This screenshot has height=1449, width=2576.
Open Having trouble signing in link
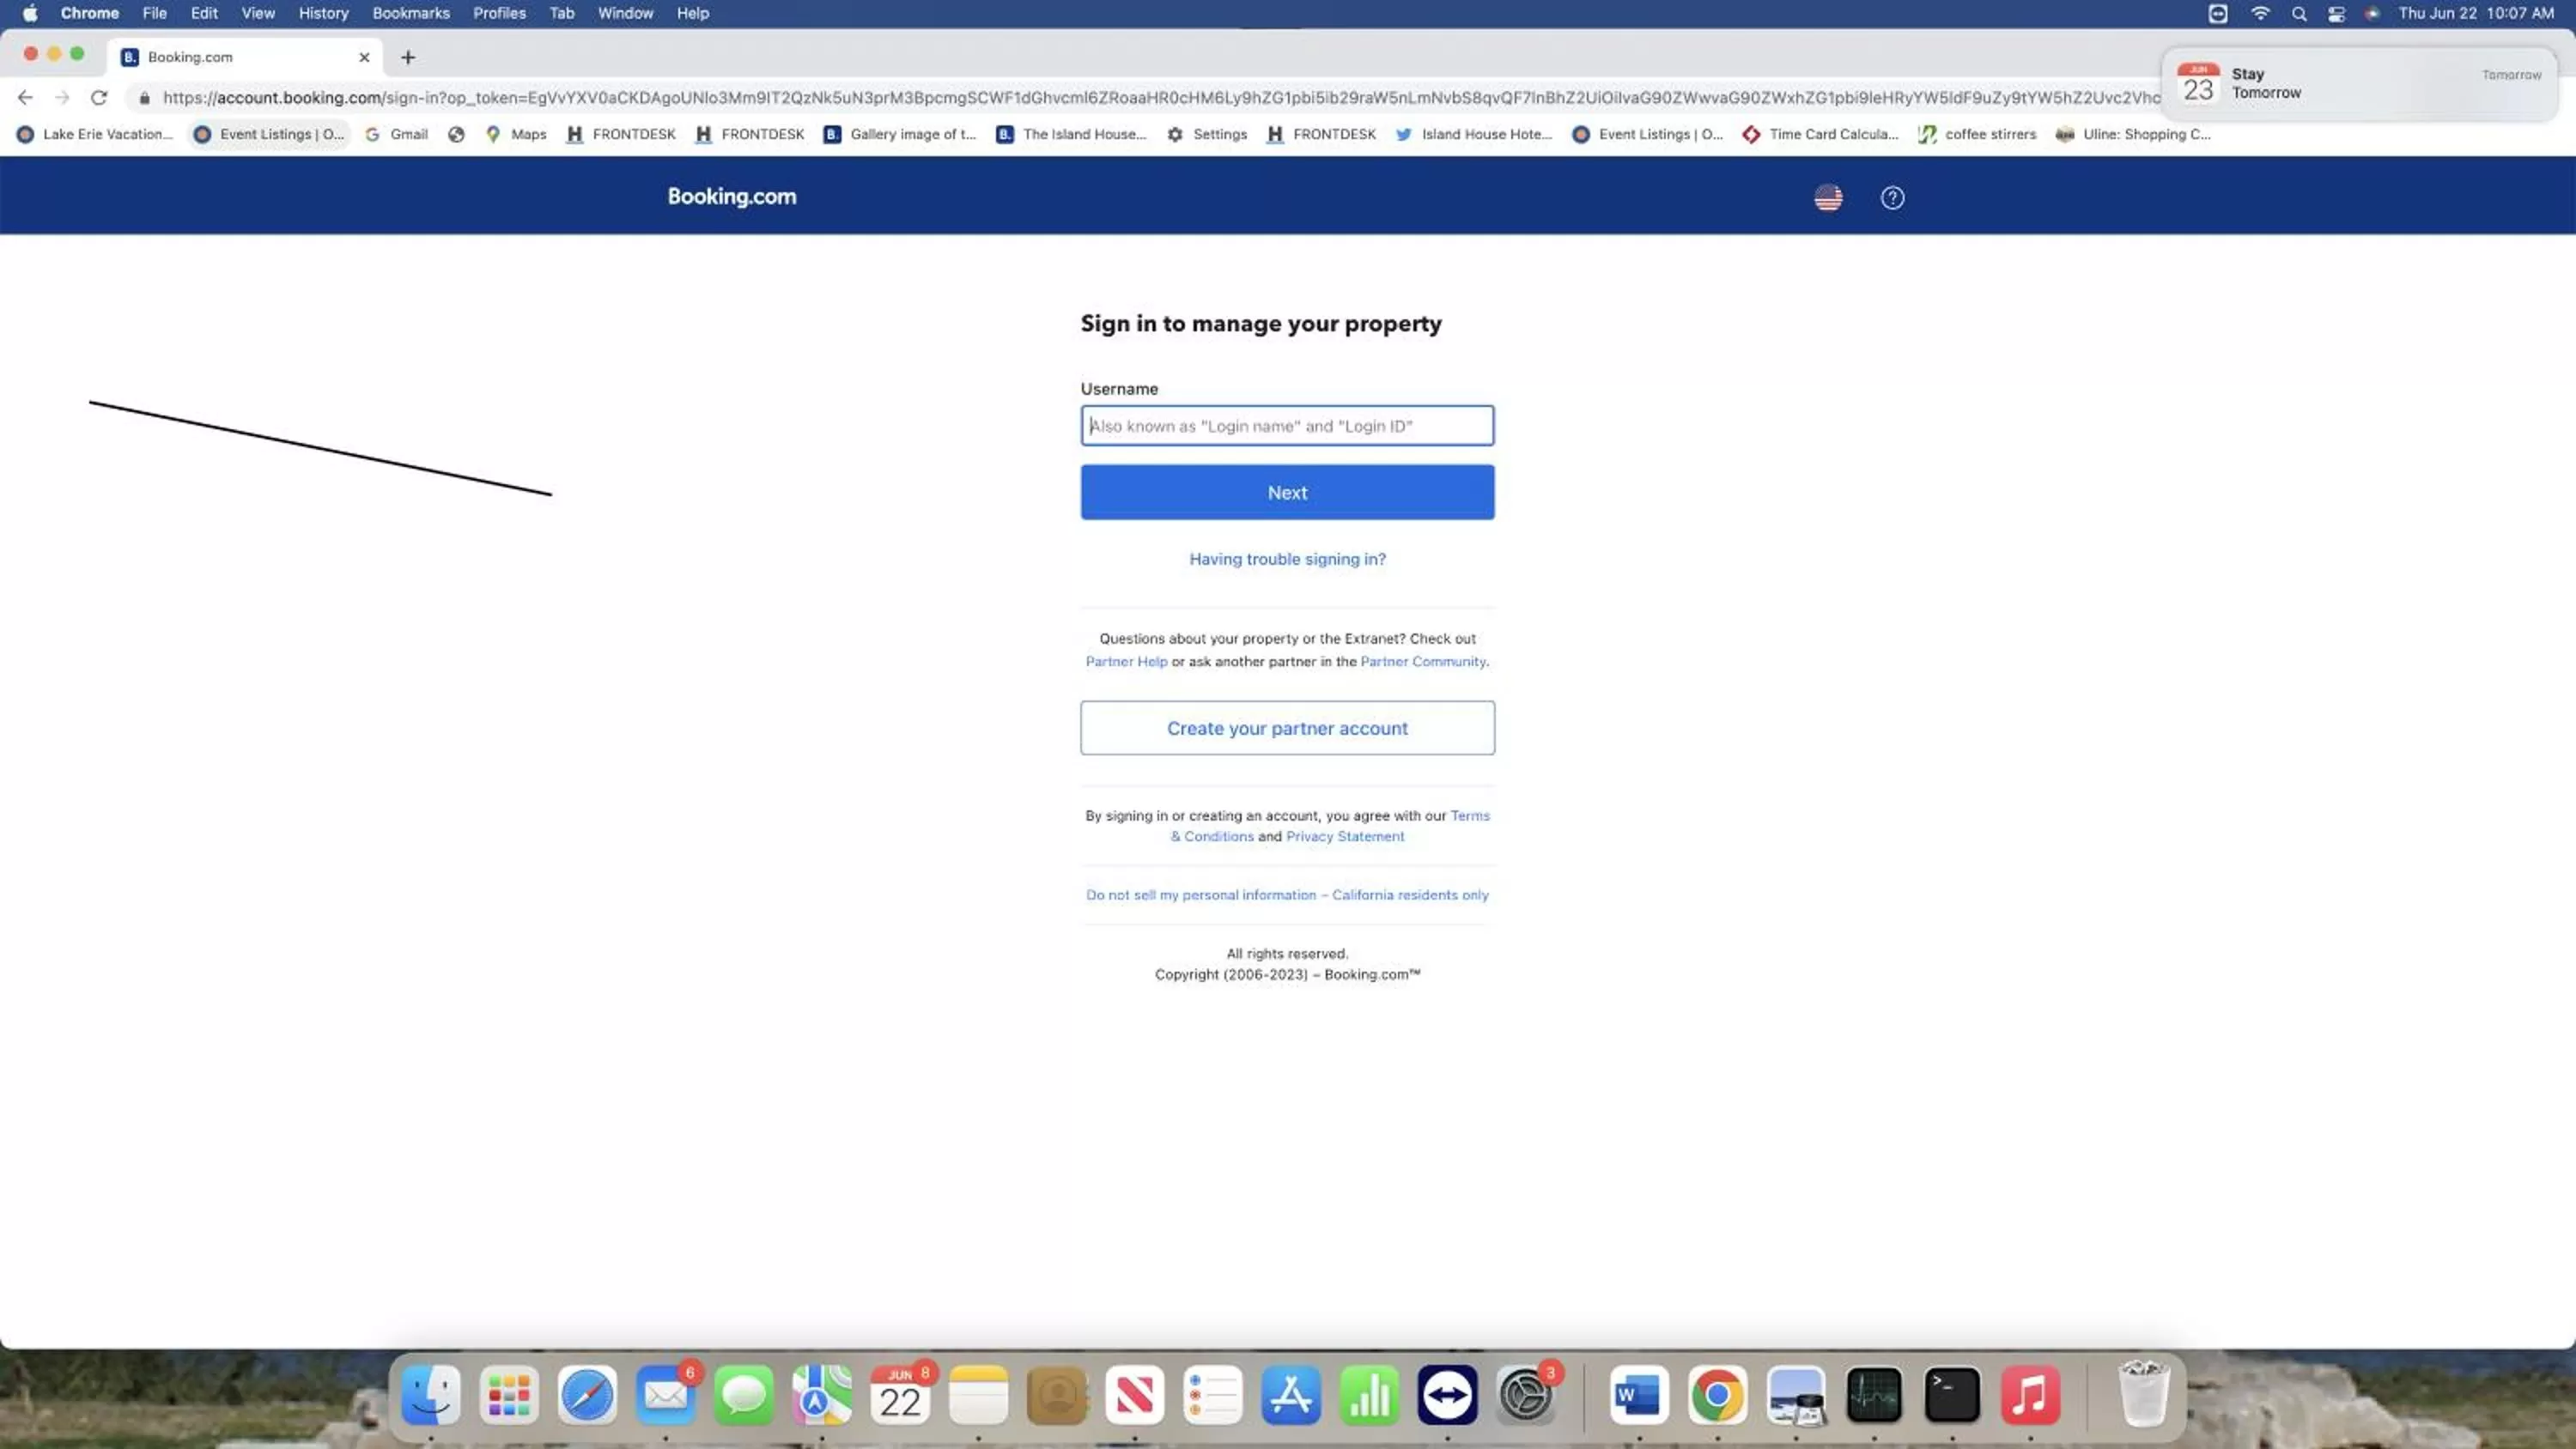1287,559
